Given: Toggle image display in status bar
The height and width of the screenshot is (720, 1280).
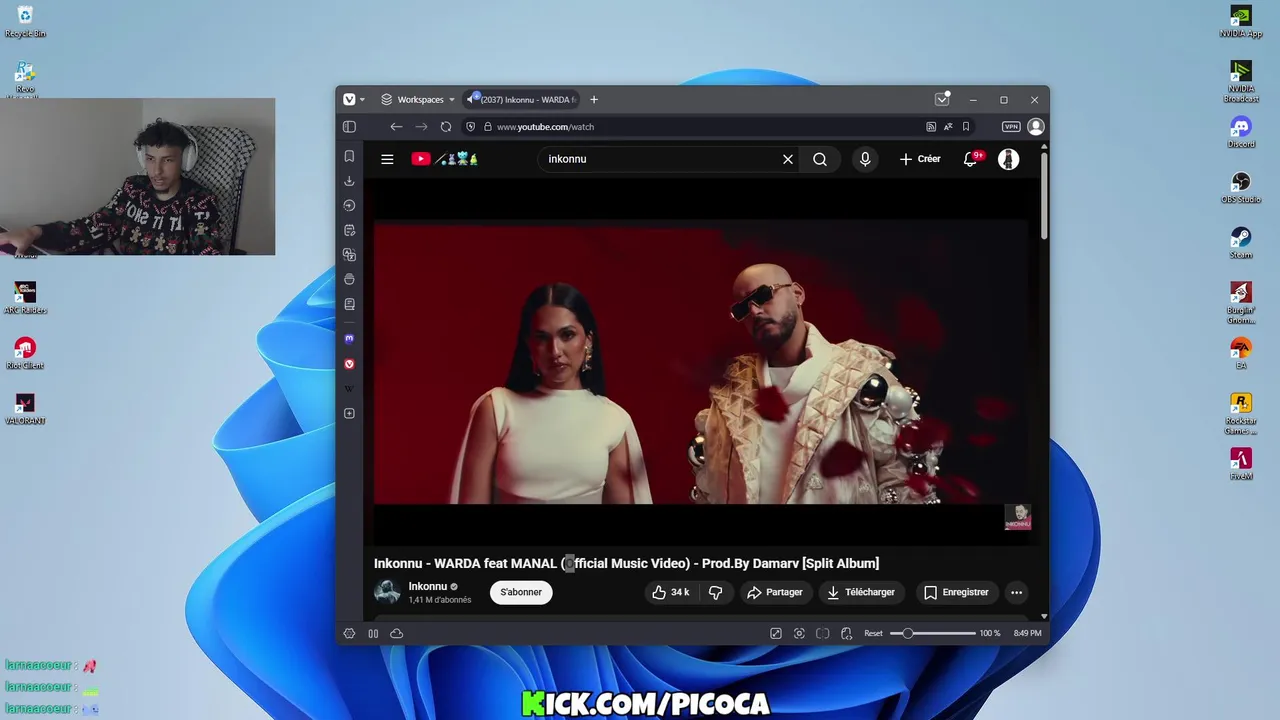Looking at the screenshot, I should coord(775,633).
